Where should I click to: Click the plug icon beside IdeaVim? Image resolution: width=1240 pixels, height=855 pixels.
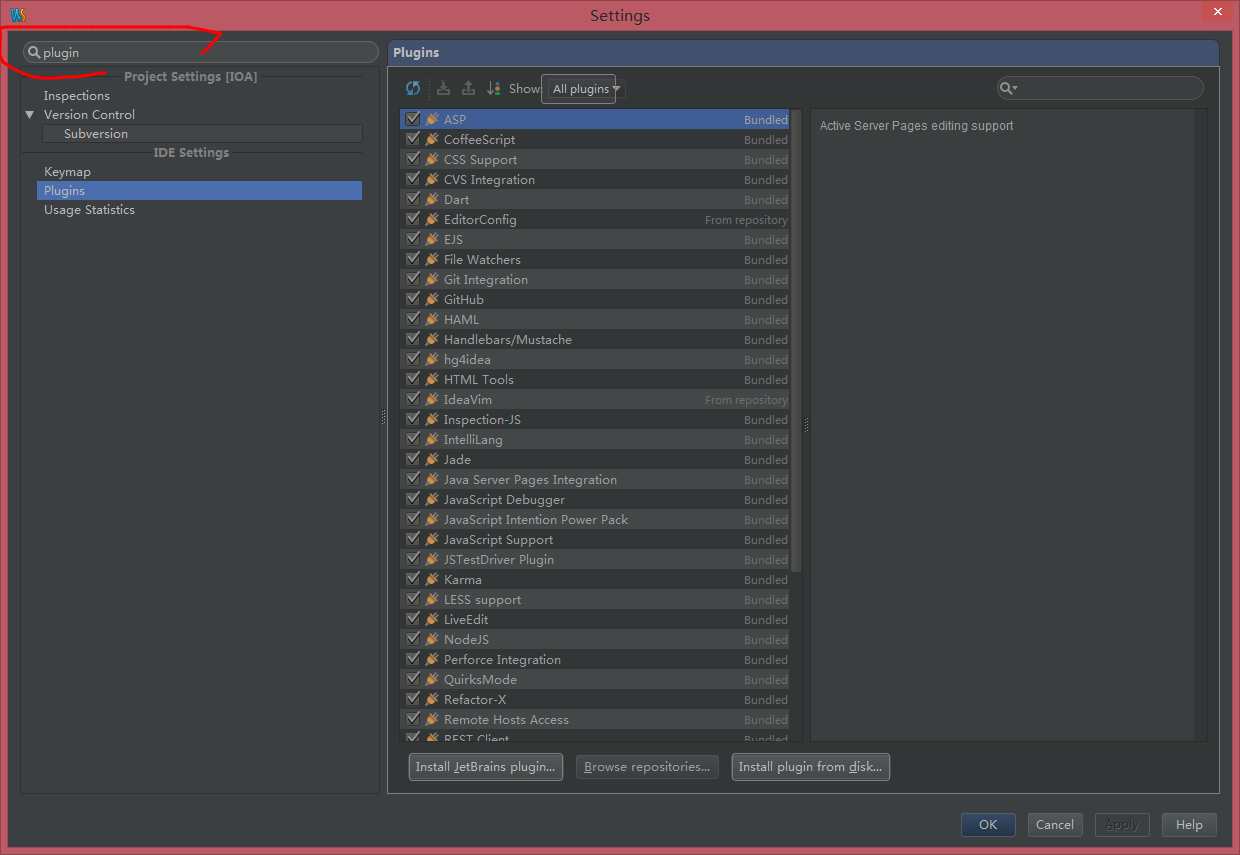tap(432, 399)
